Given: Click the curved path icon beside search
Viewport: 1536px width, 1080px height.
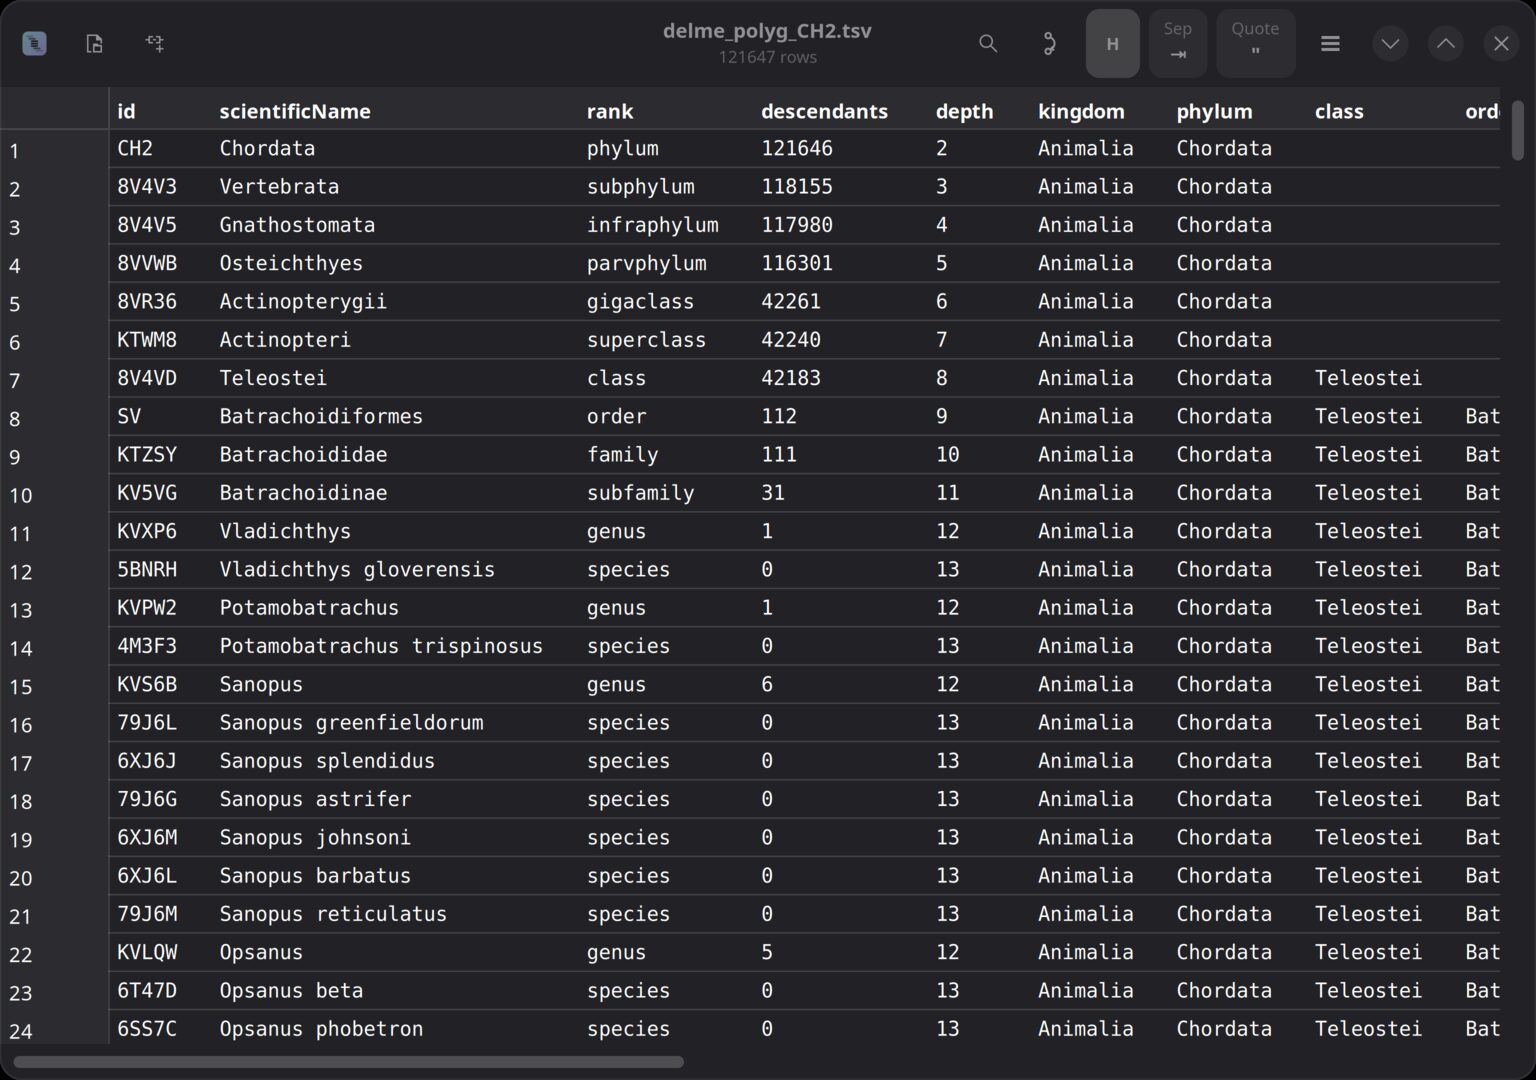Looking at the screenshot, I should pos(1049,43).
